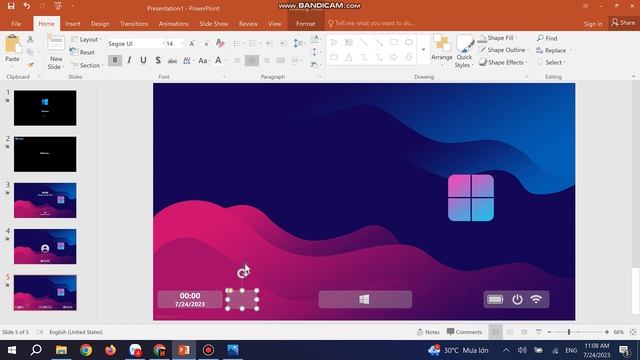Switch to the Animations tab
640x360 pixels.
pyautogui.click(x=173, y=24)
